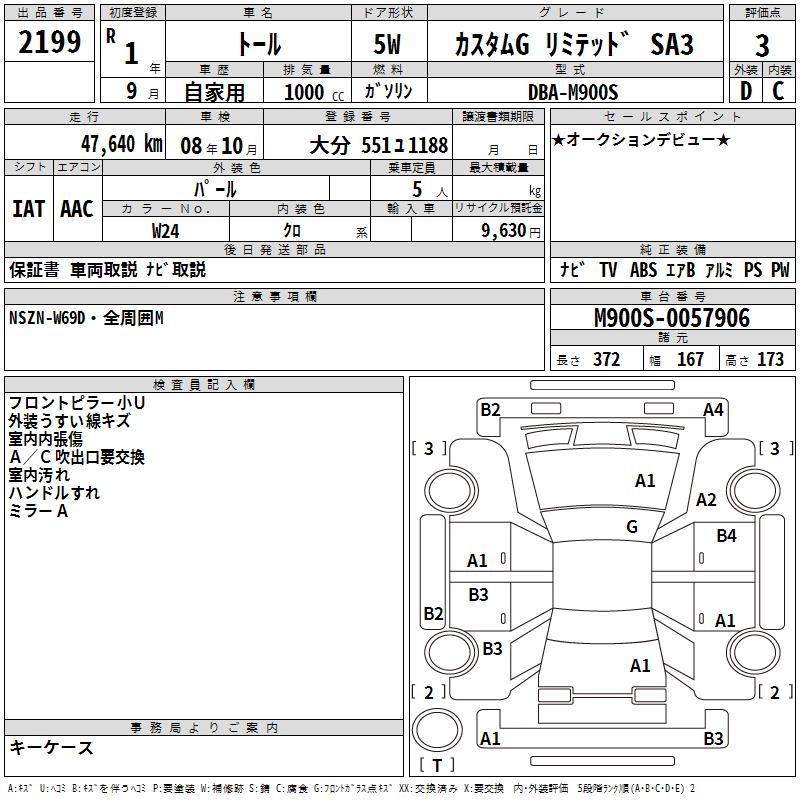Click the air conditioner value AAC
800x800 pixels.
77,209
